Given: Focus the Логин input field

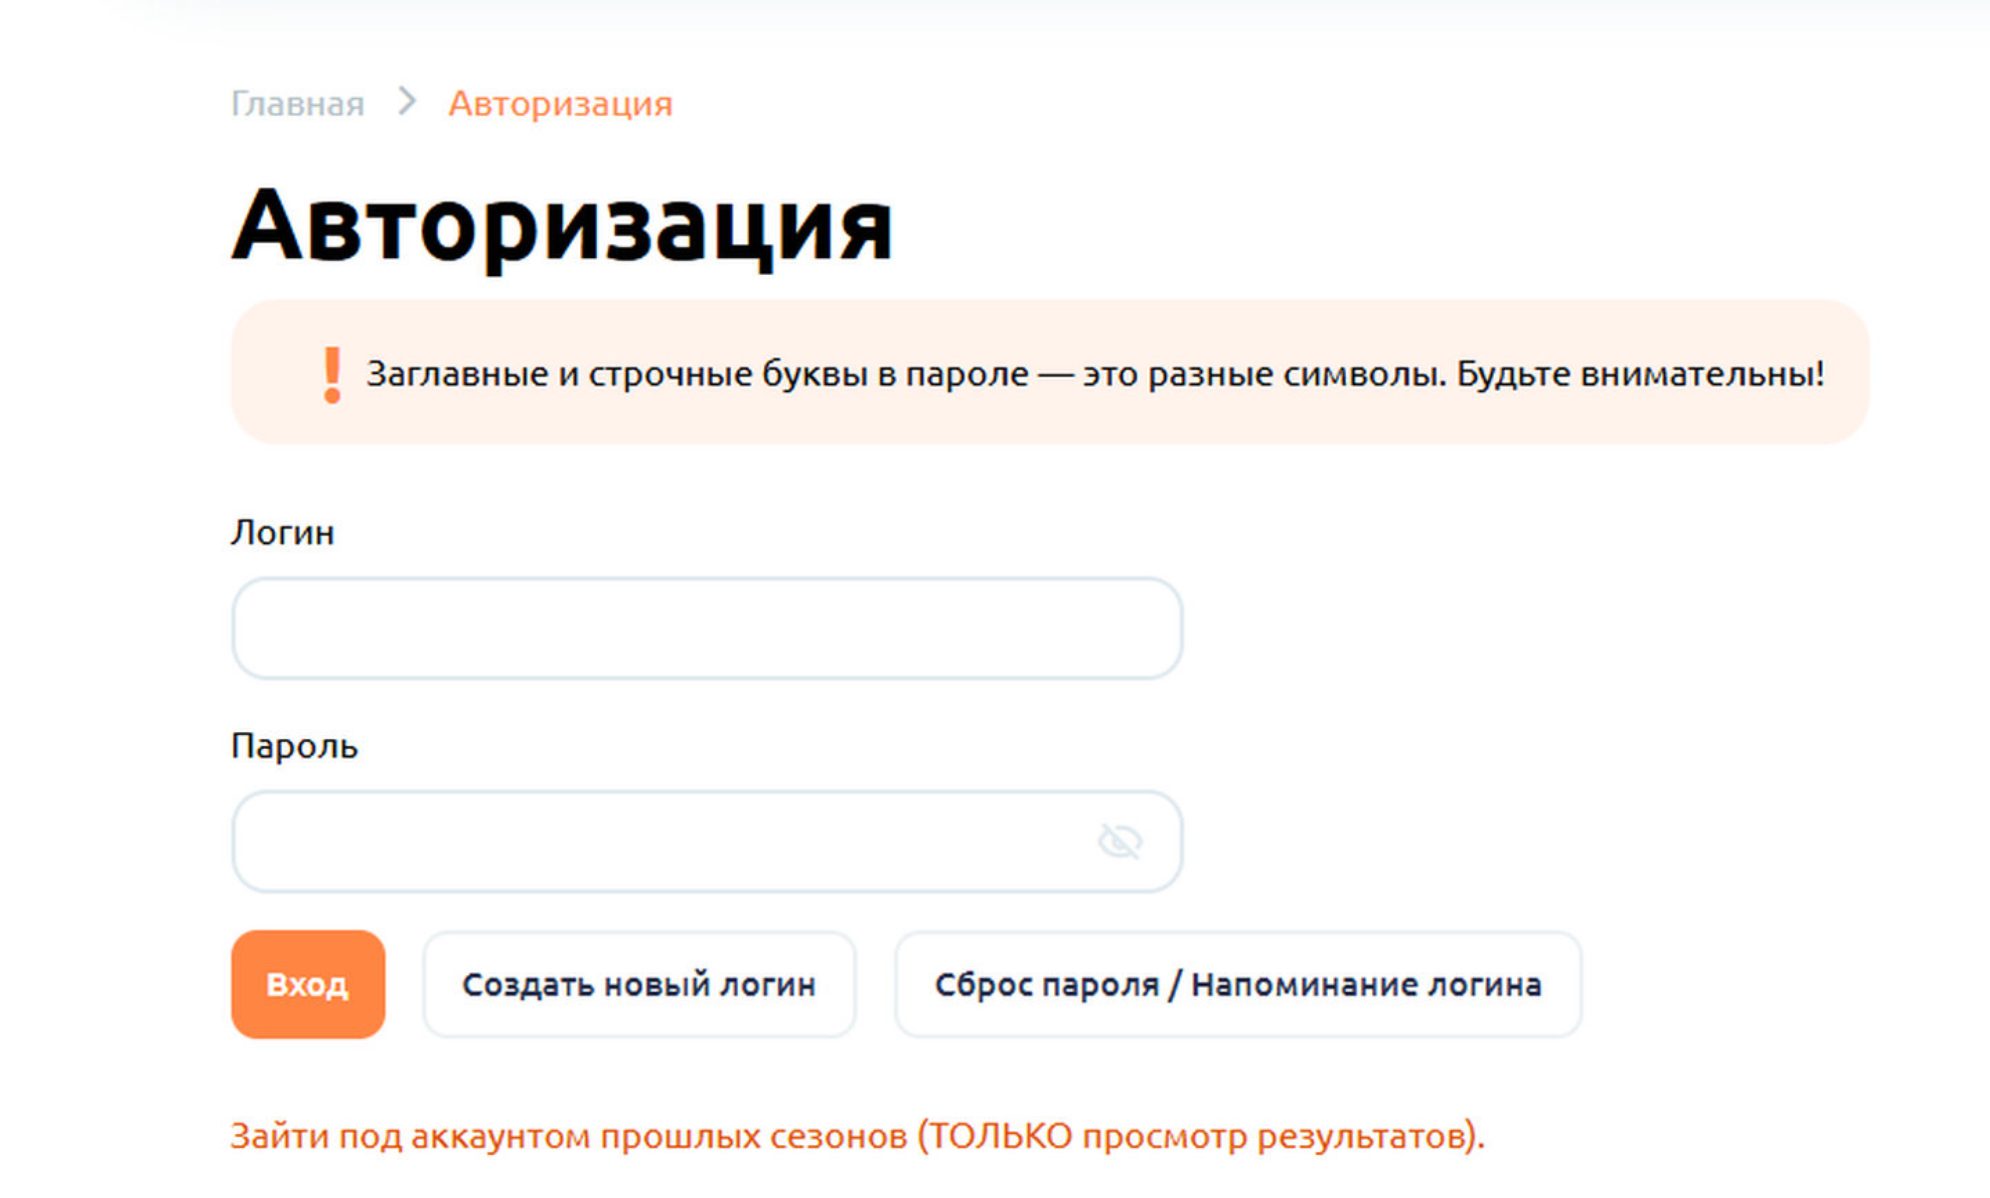Looking at the screenshot, I should pos(706,628).
